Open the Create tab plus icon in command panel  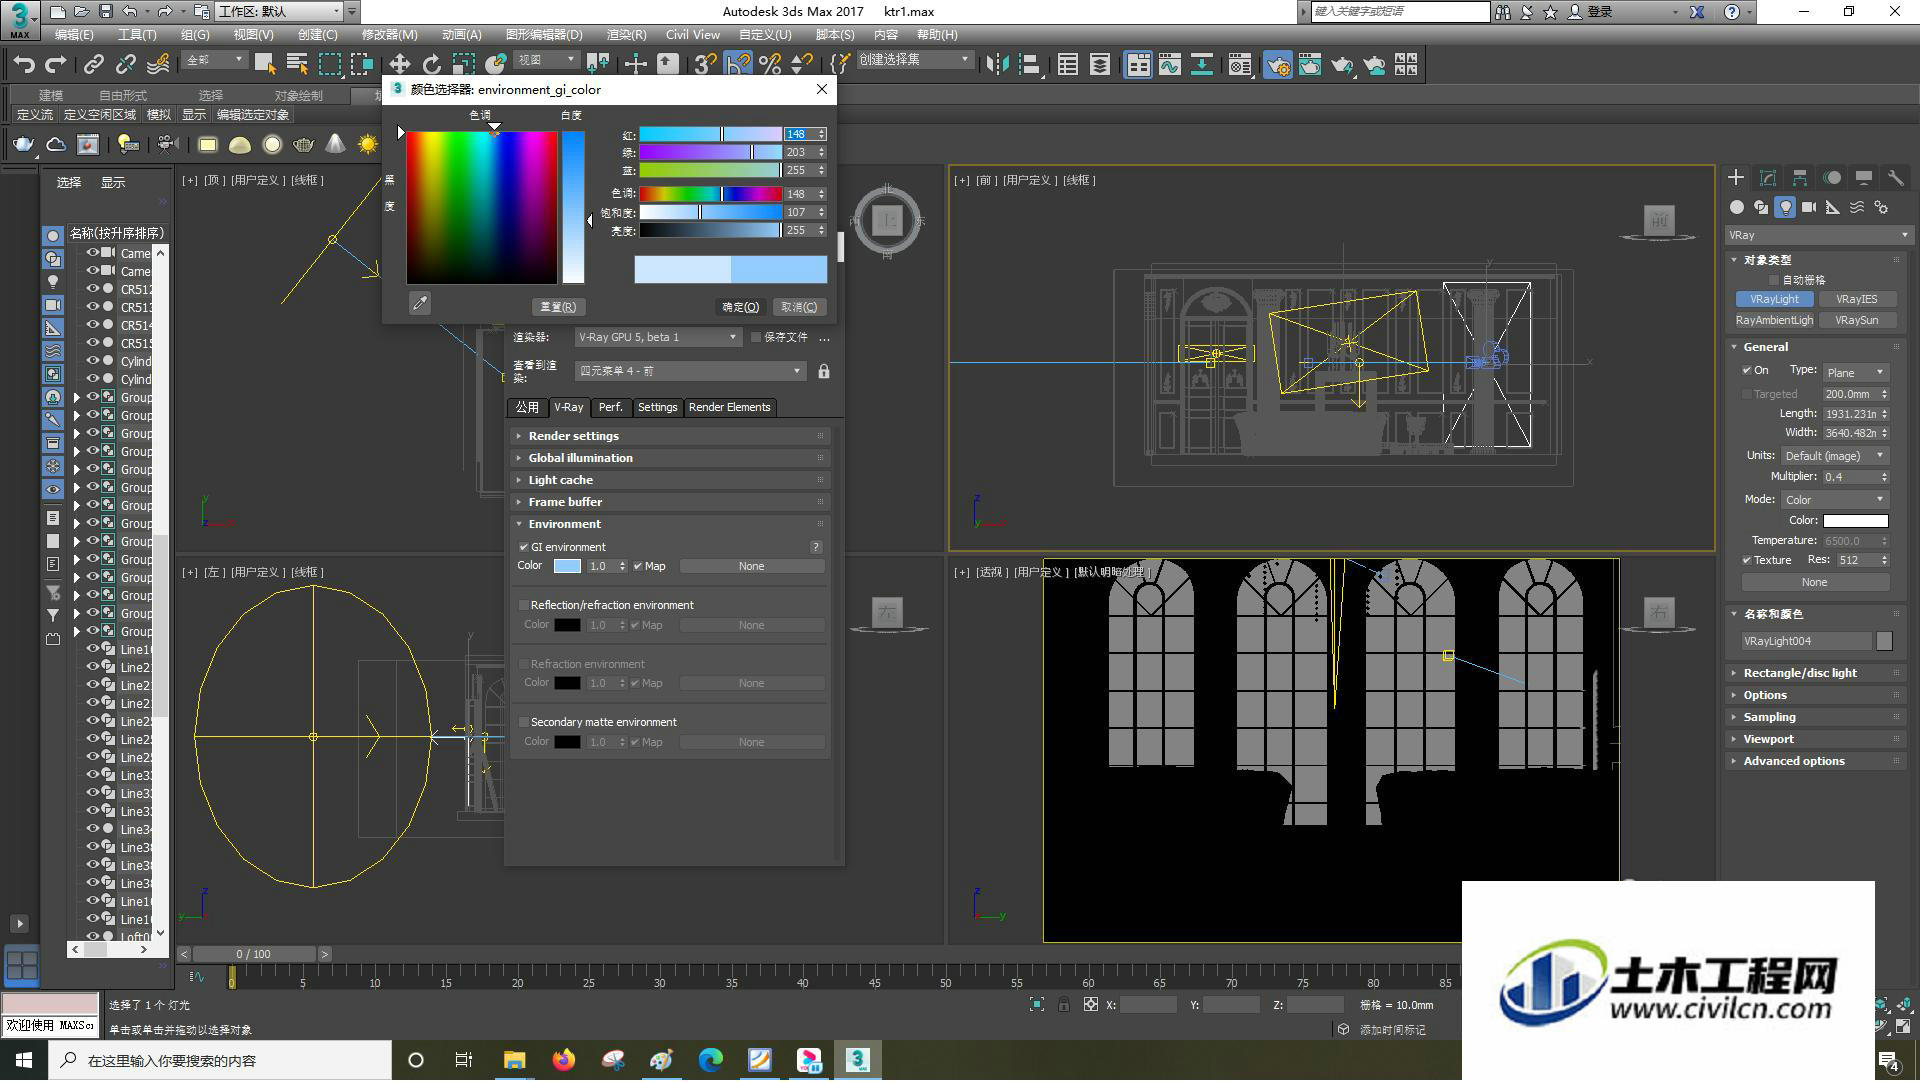[1736, 177]
